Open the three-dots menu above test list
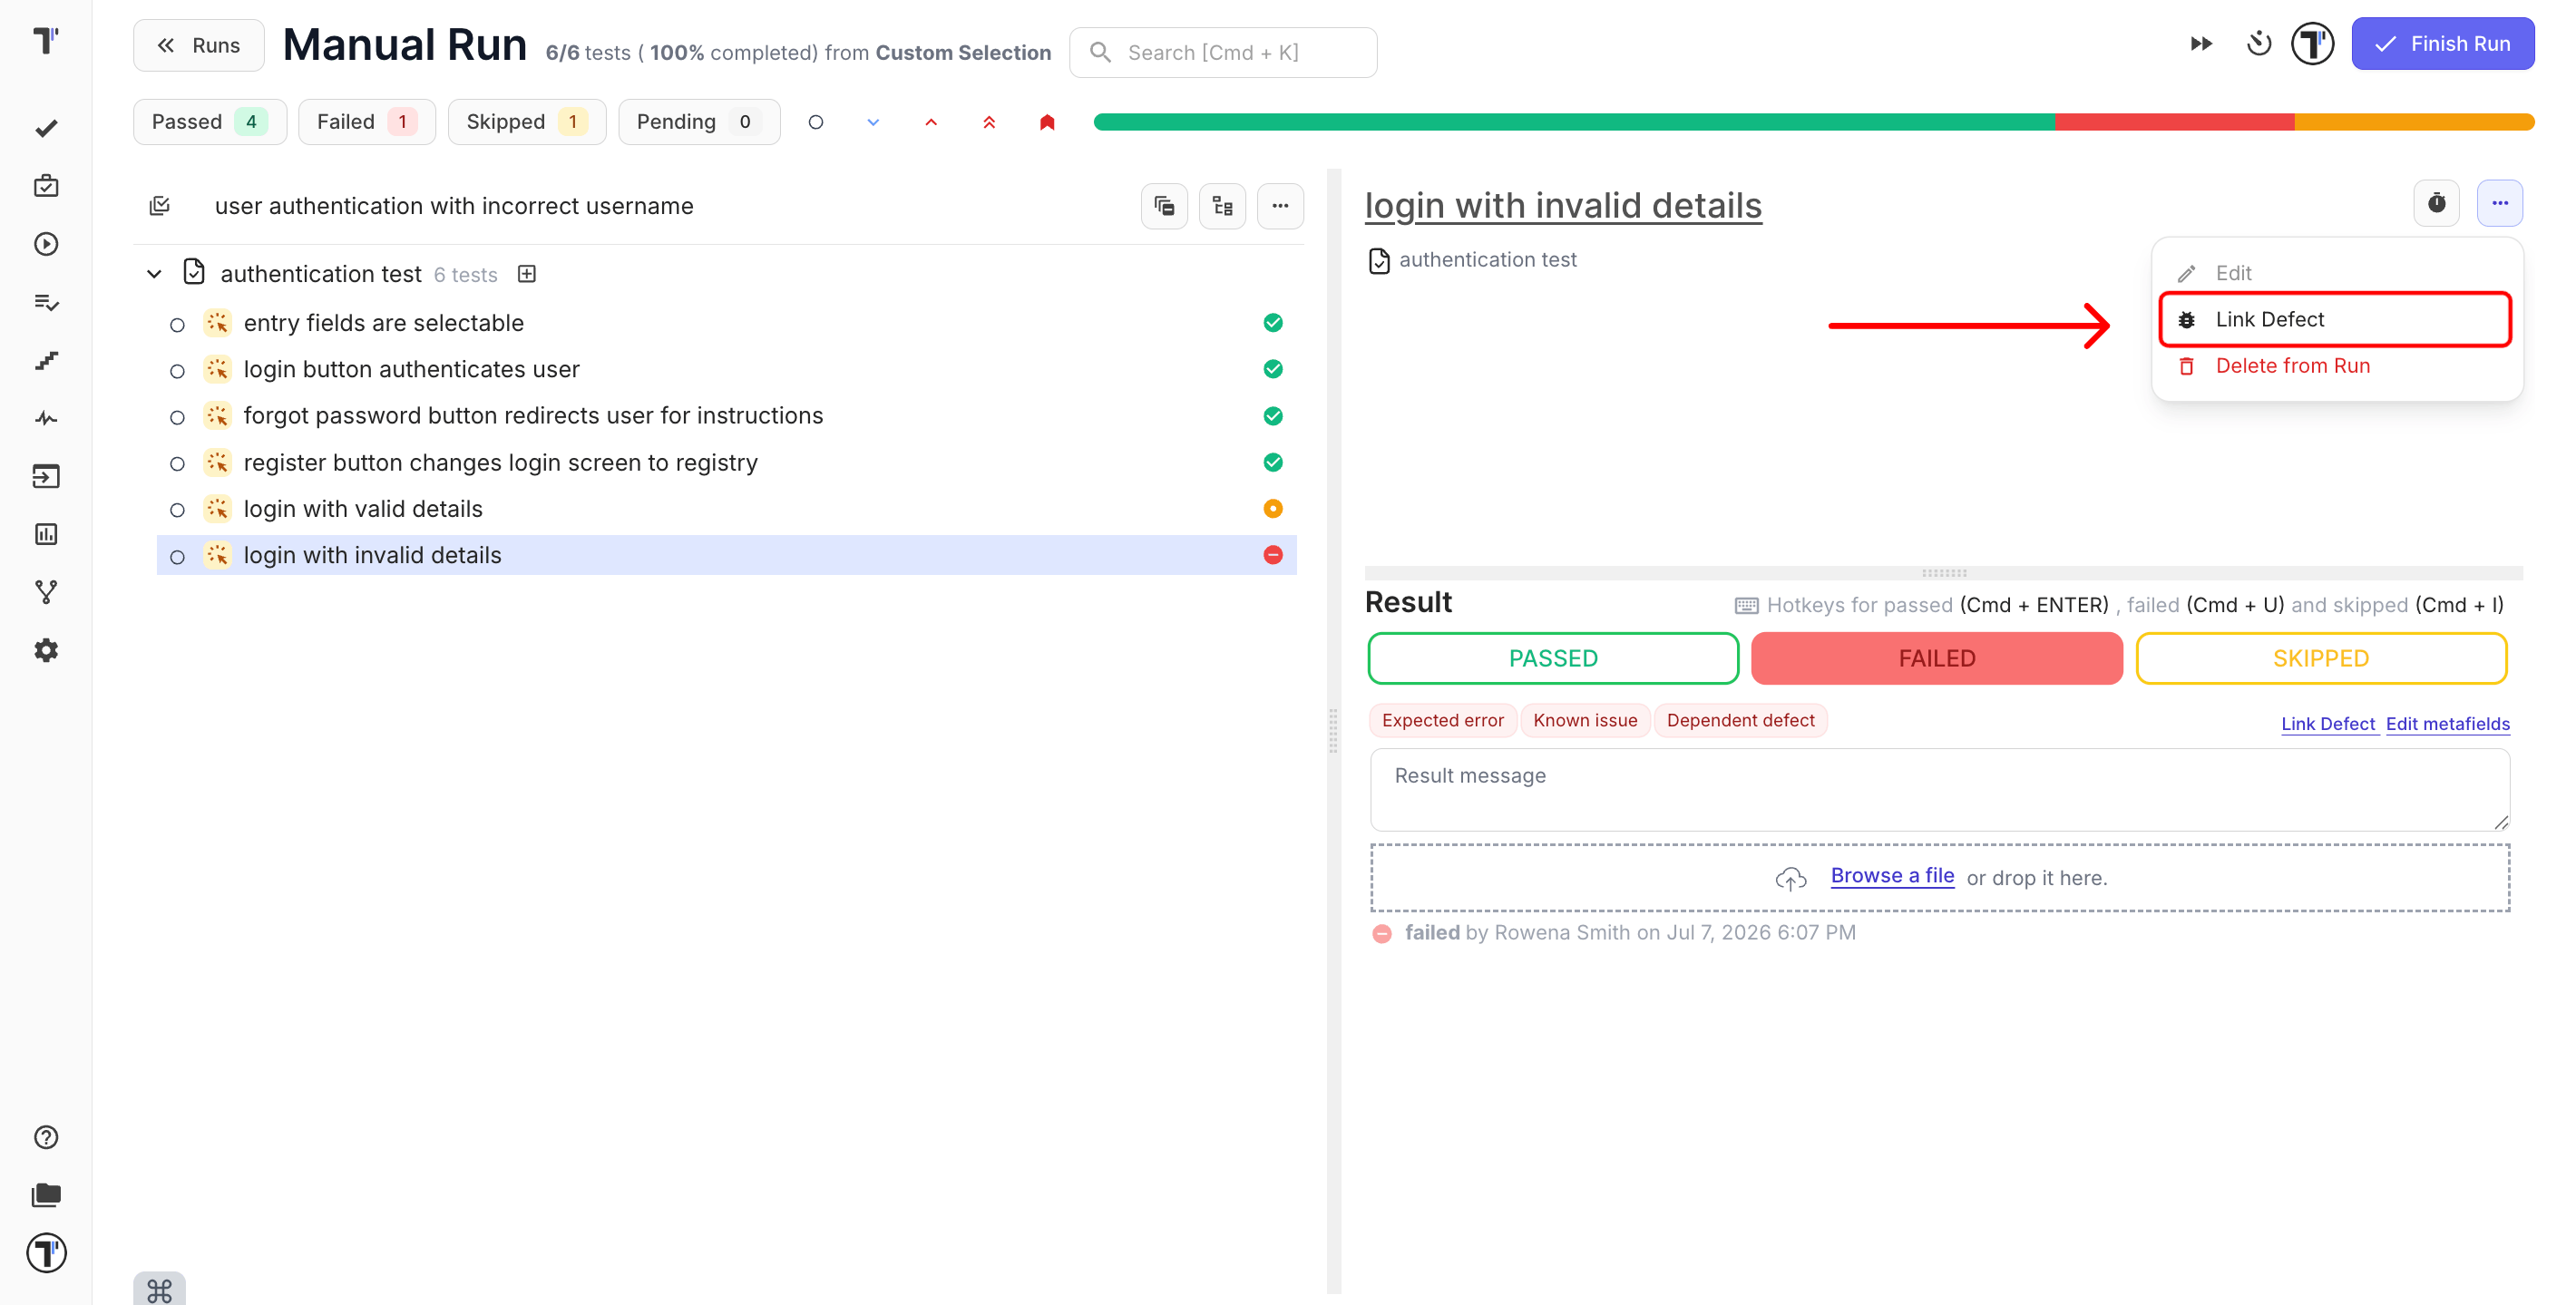This screenshot has width=2576, height=1305. [1280, 206]
